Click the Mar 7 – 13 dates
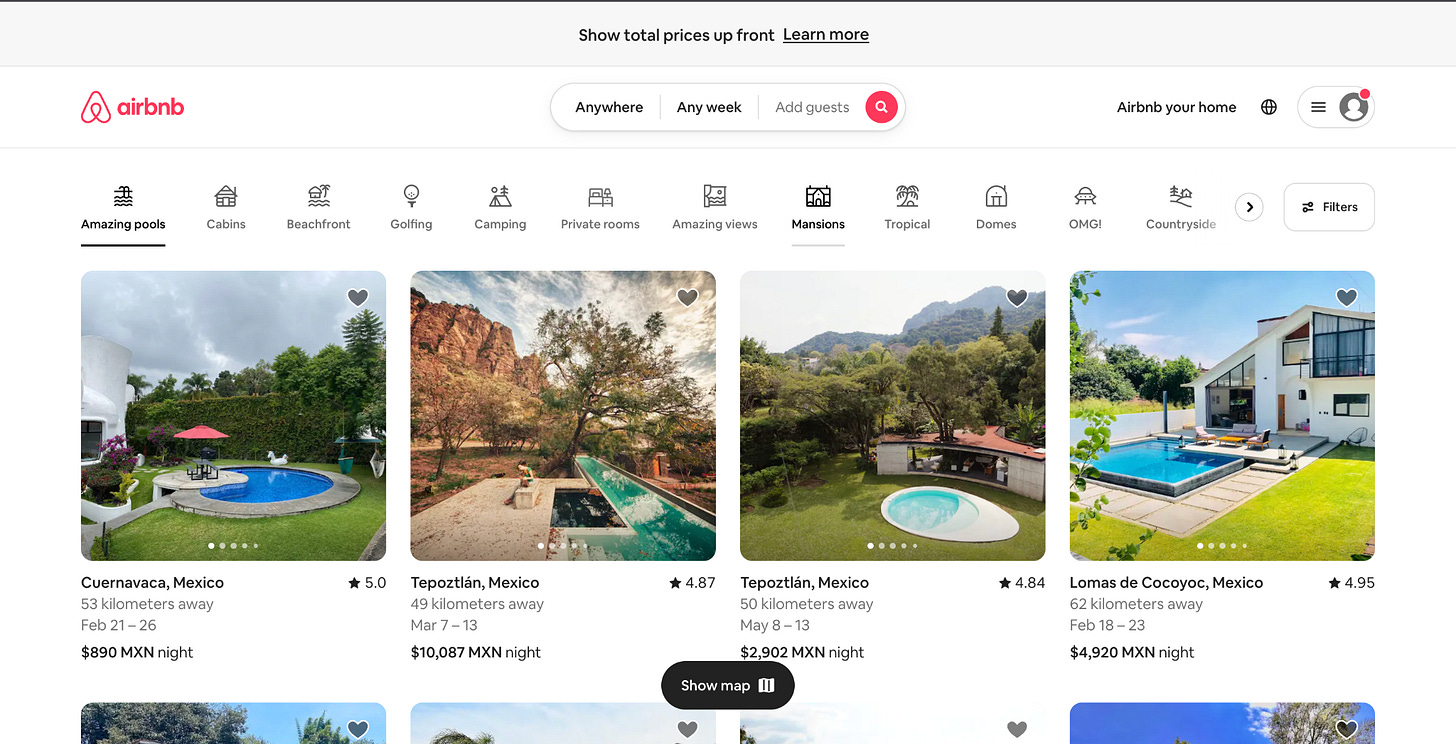The height and width of the screenshot is (744, 1456). coord(444,625)
